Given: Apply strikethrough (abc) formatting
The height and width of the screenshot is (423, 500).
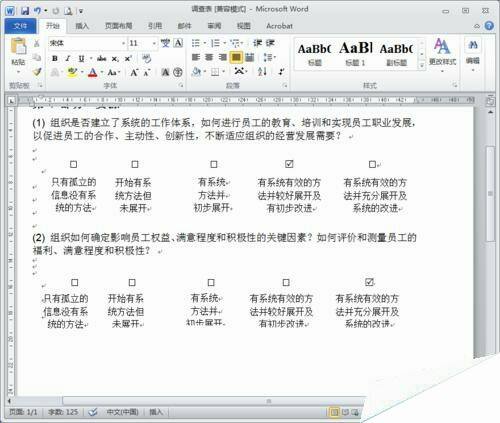Looking at the screenshot, I should 101,59.
